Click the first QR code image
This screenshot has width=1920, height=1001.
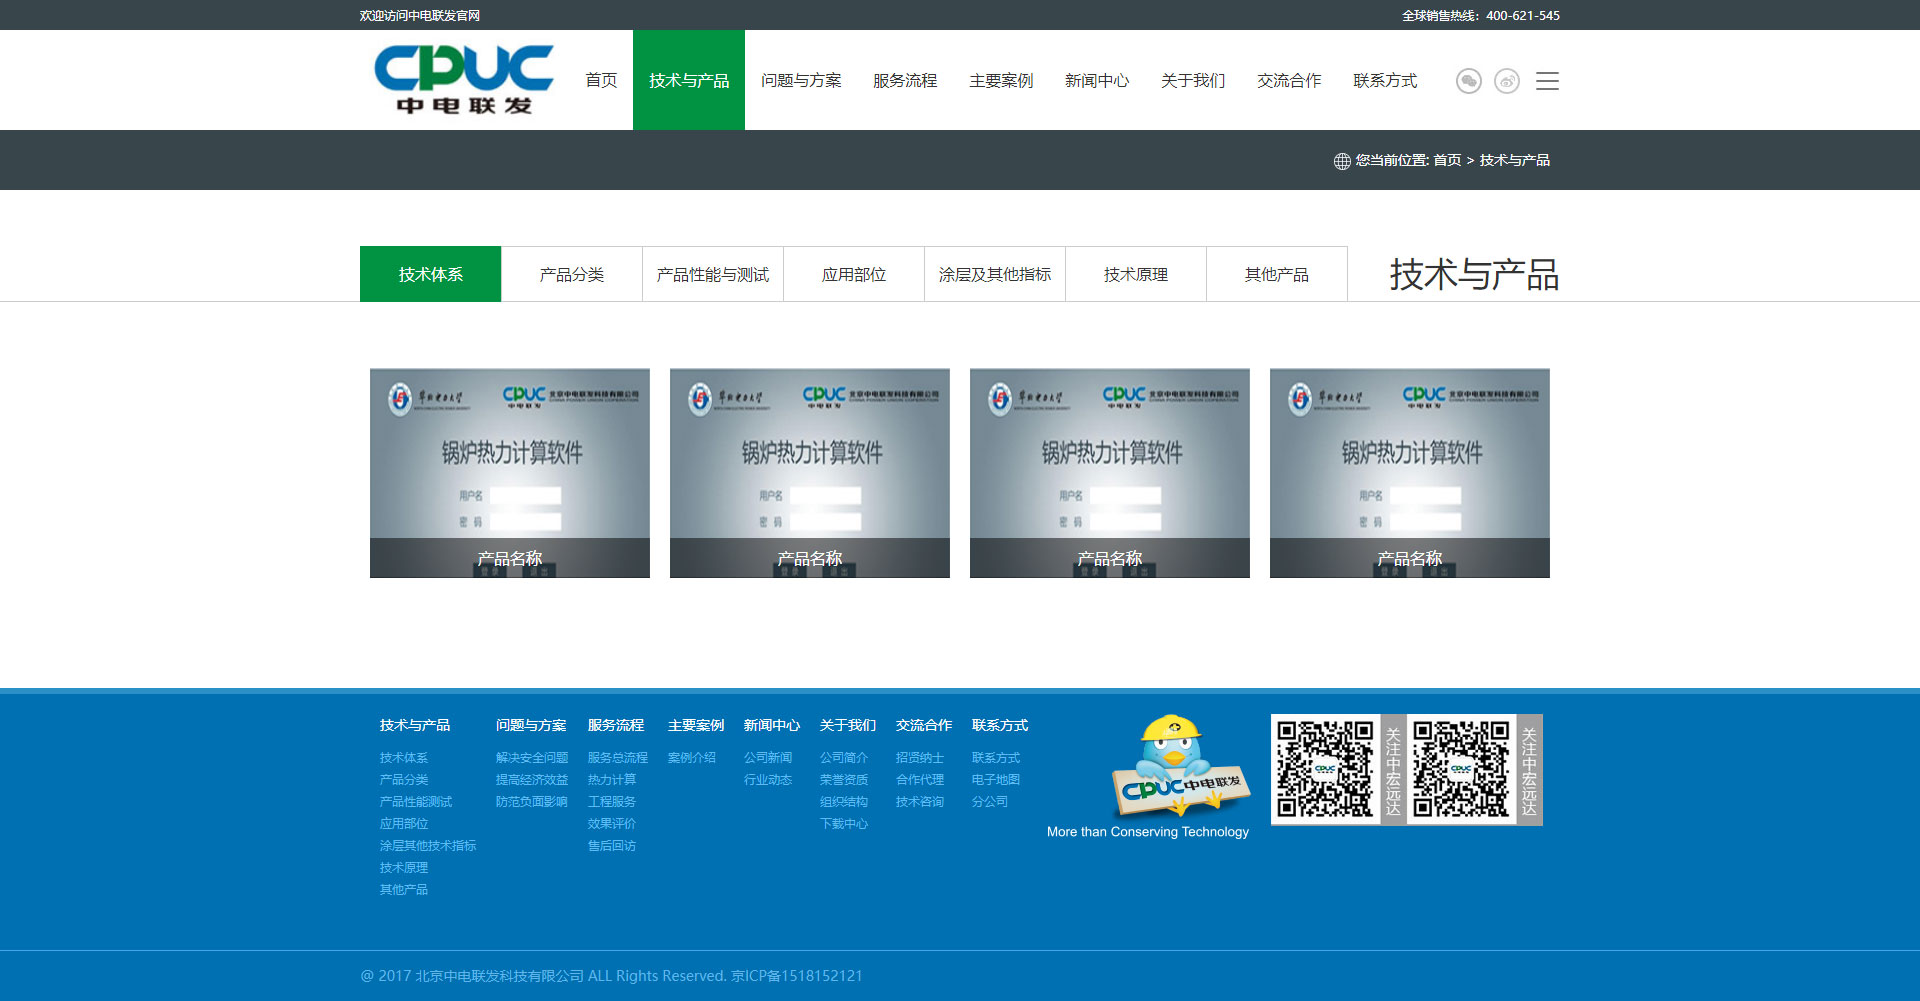pyautogui.click(x=1325, y=769)
